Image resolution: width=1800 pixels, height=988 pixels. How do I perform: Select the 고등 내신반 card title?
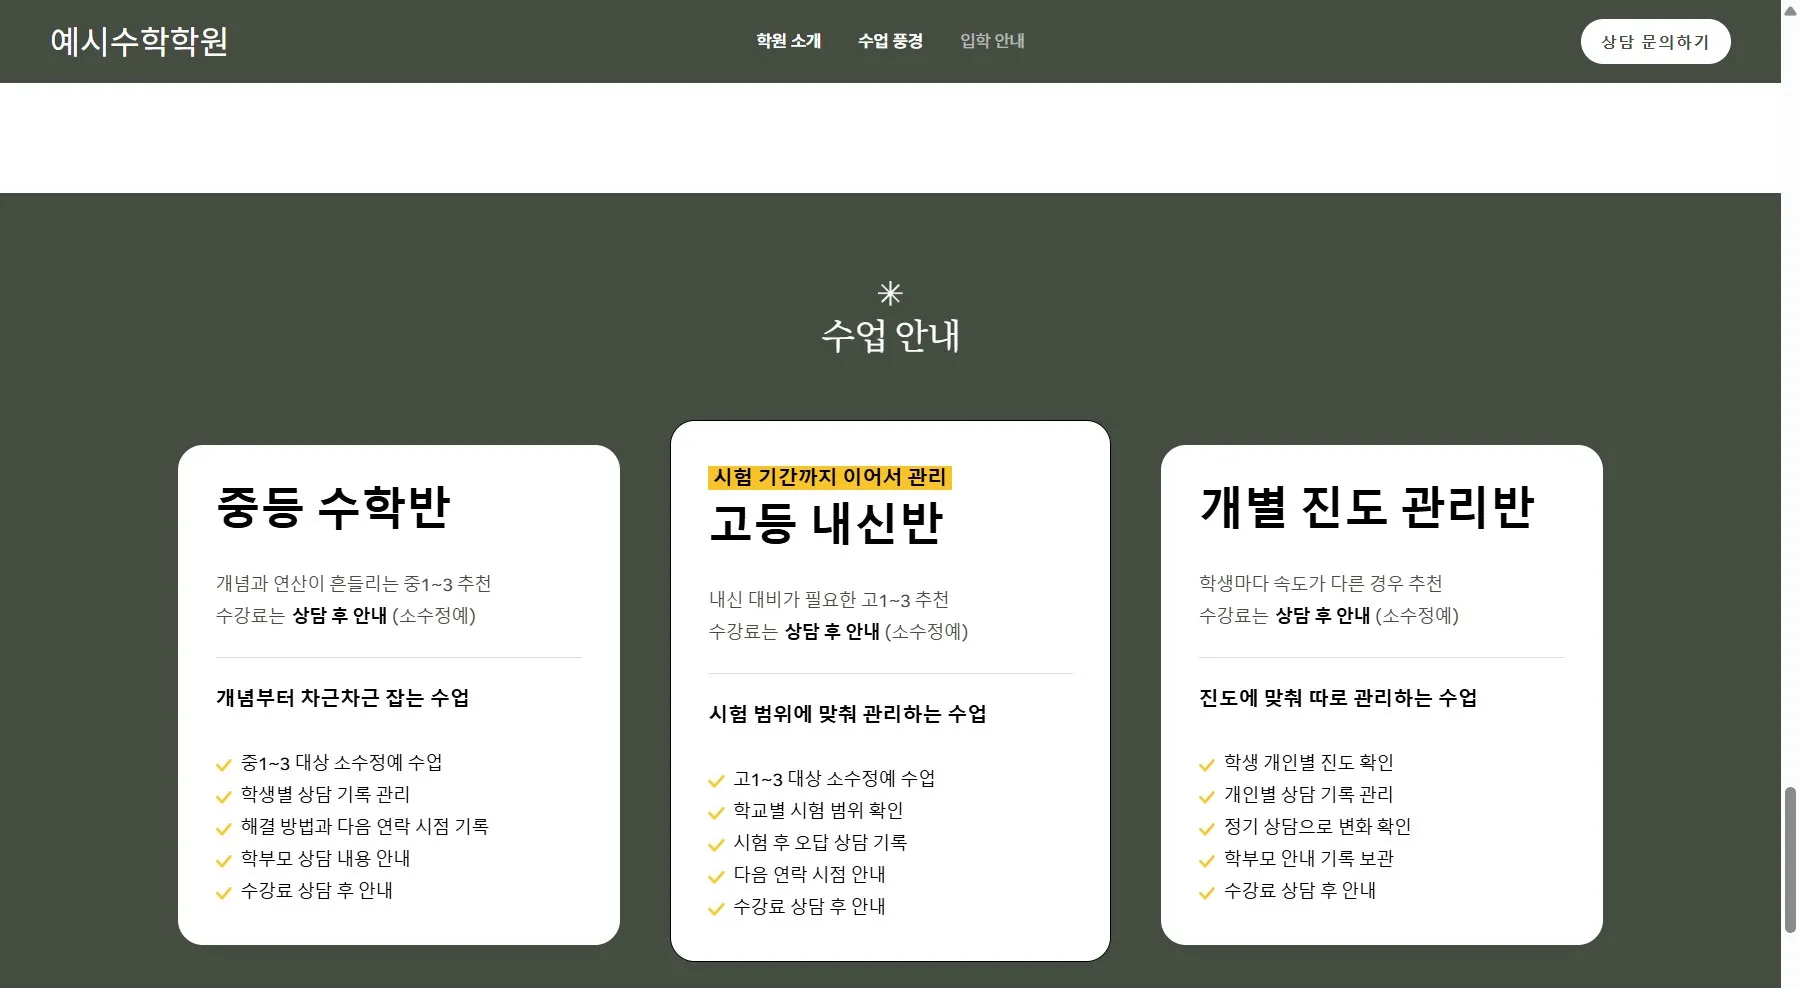pos(826,522)
